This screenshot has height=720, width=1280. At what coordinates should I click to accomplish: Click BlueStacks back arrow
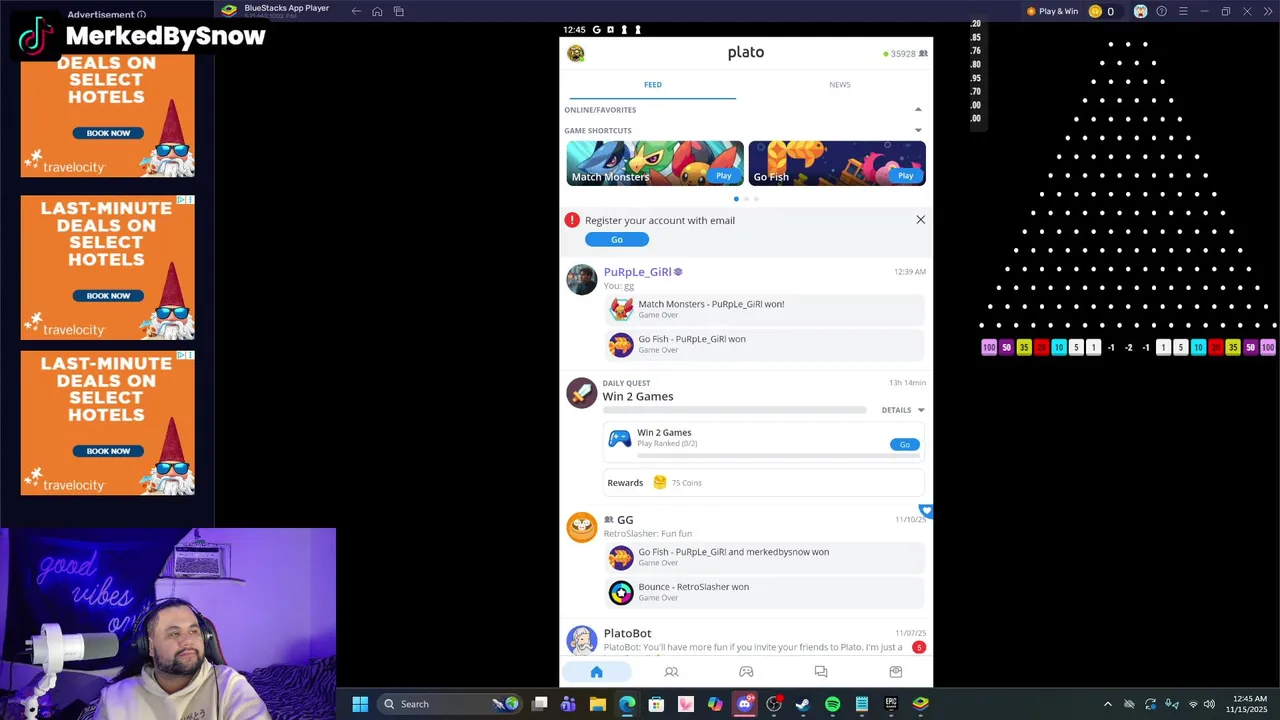click(356, 11)
